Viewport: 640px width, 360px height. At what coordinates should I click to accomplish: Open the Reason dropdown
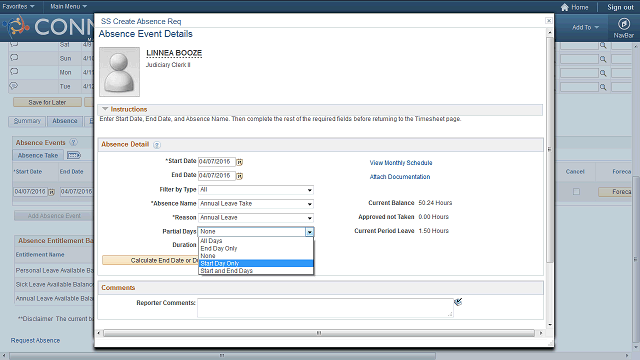[256, 218]
